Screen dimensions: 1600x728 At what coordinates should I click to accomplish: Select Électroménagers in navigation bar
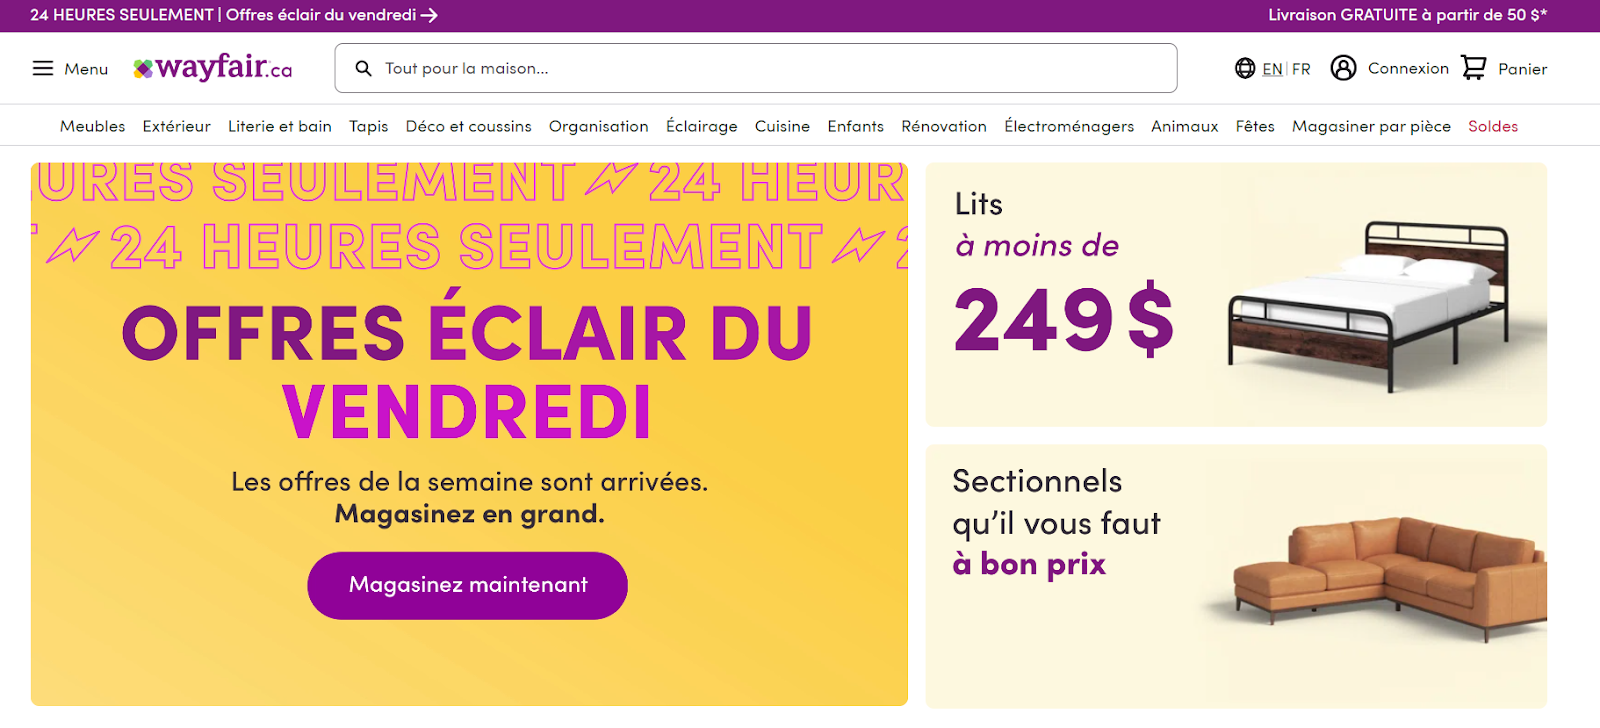[1069, 126]
